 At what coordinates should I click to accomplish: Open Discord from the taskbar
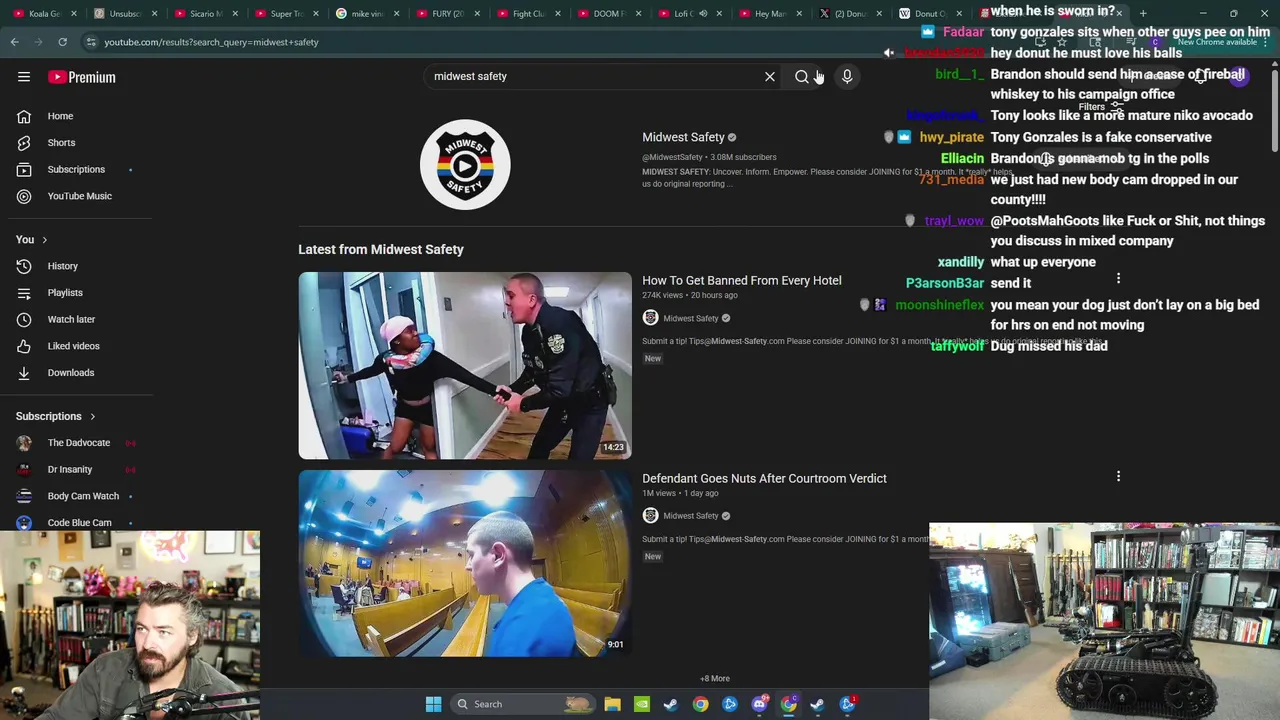[759, 704]
